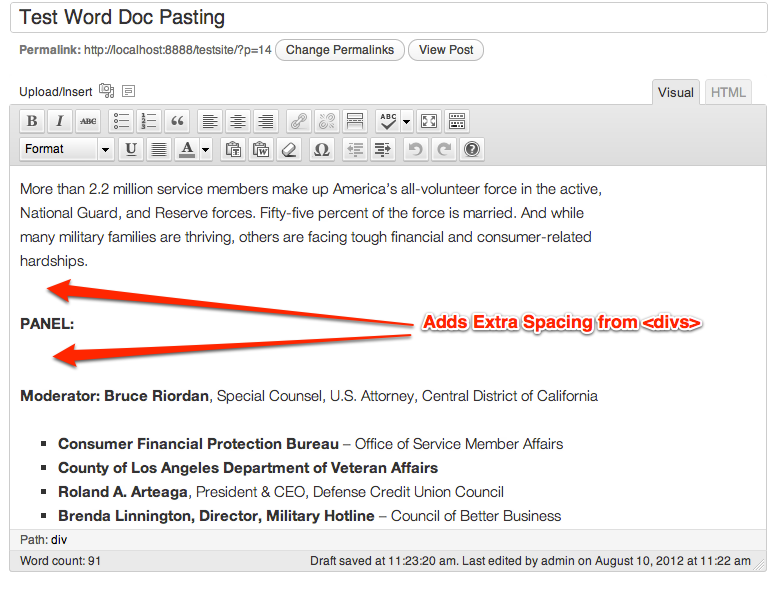Insert More tag

(x=355, y=121)
